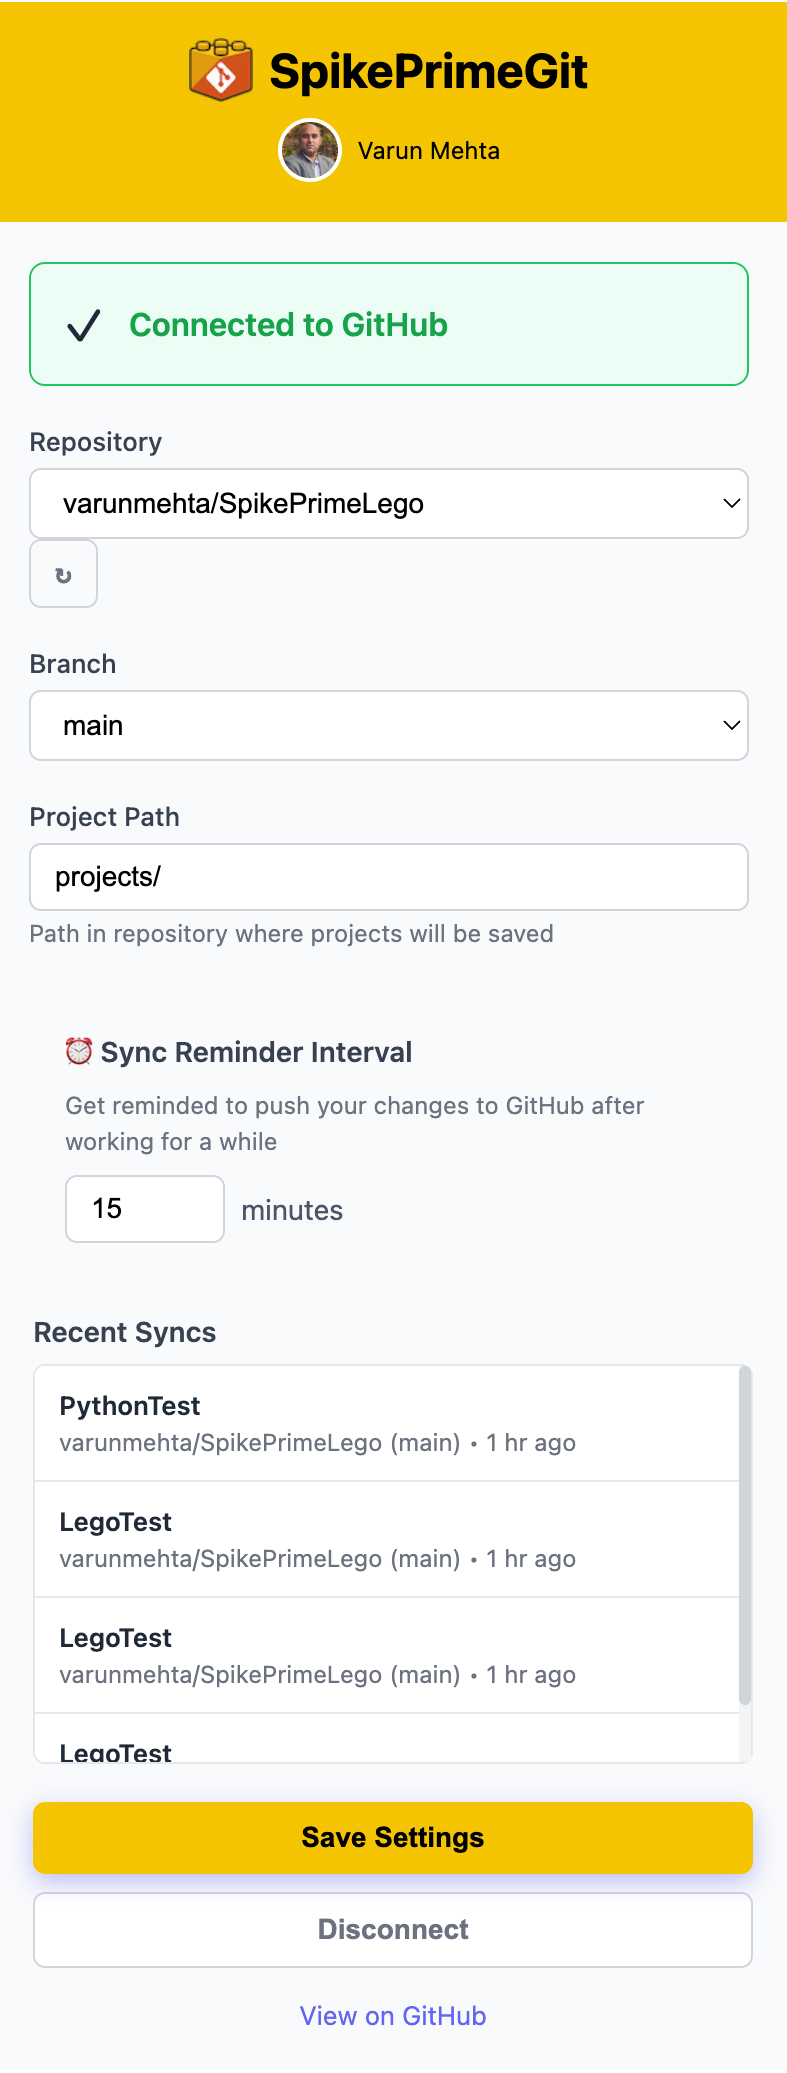787x2073 pixels.
Task: Click the Disconnect button
Action: pyautogui.click(x=392, y=1929)
